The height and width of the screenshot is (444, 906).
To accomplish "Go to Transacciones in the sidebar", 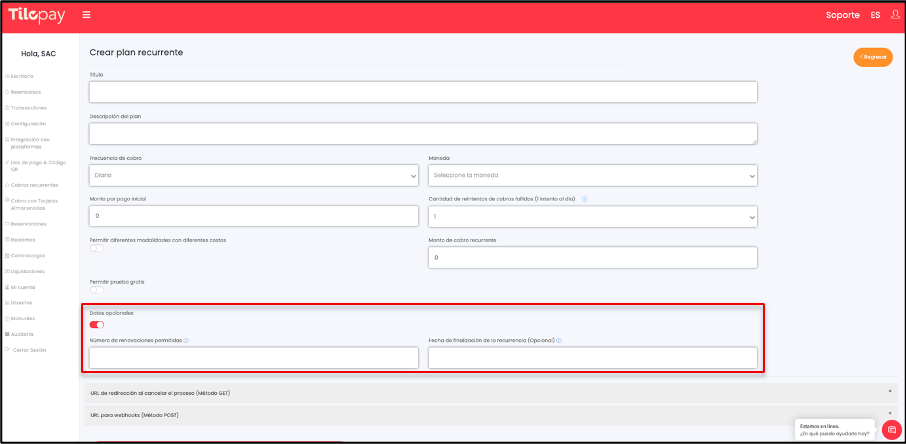I will (x=29, y=107).
